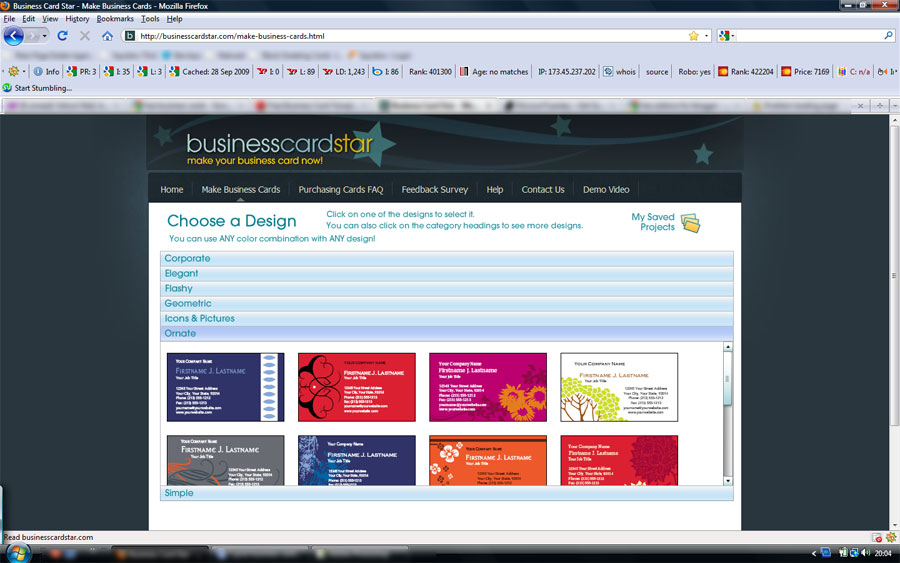The image size is (900, 563).
Task: Open a new tab with plus button
Action: pos(880,106)
